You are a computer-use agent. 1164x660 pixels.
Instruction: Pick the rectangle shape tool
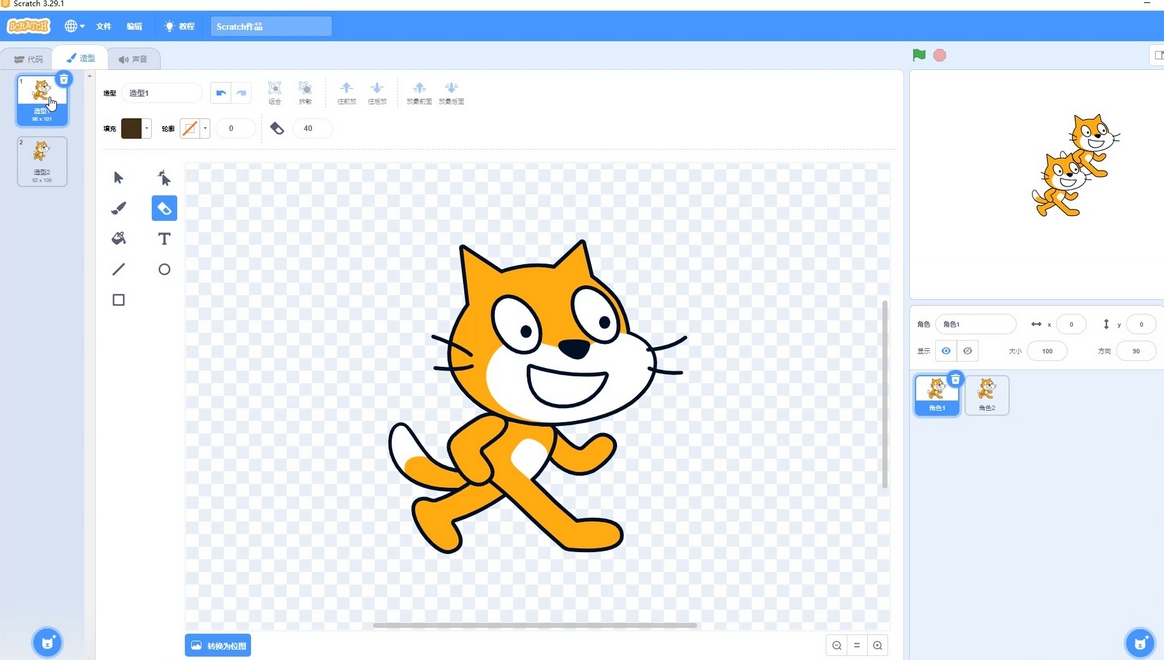coord(119,300)
